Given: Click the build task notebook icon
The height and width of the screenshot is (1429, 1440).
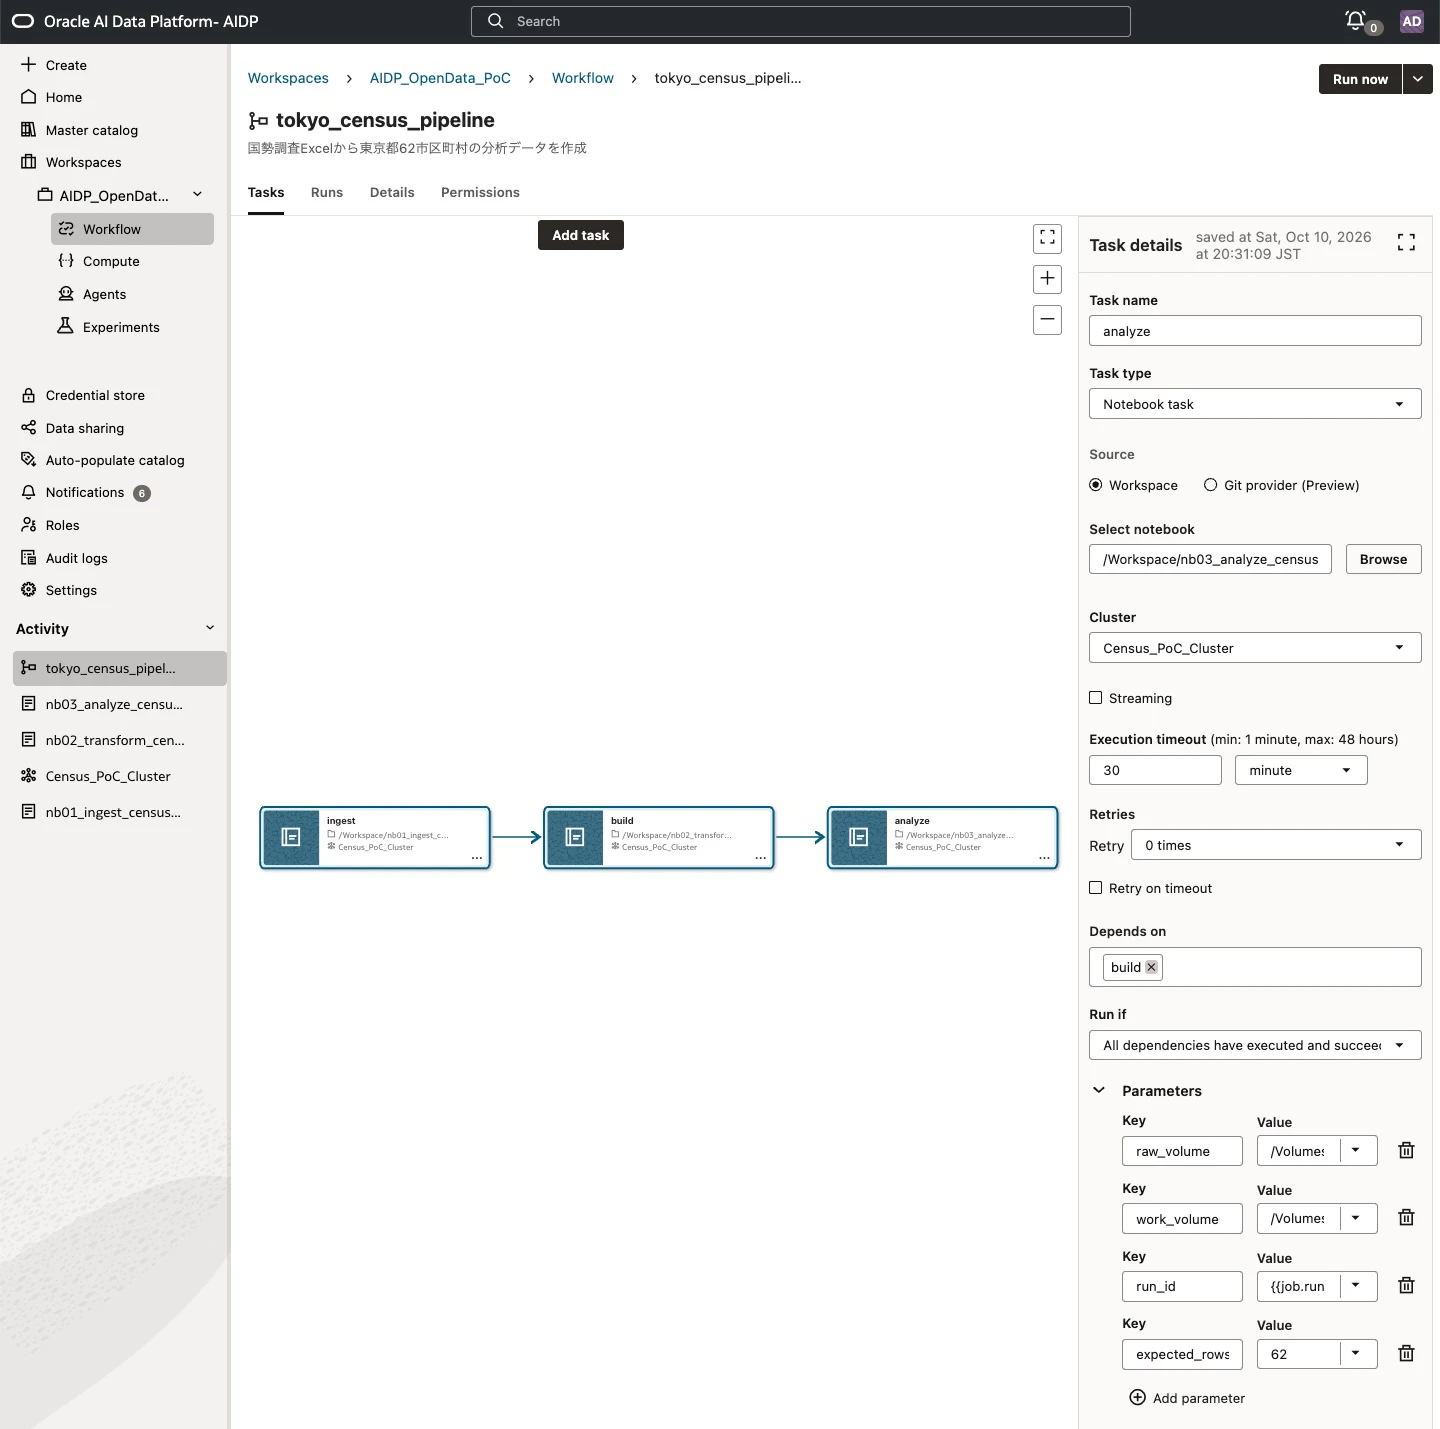Looking at the screenshot, I should 575,837.
